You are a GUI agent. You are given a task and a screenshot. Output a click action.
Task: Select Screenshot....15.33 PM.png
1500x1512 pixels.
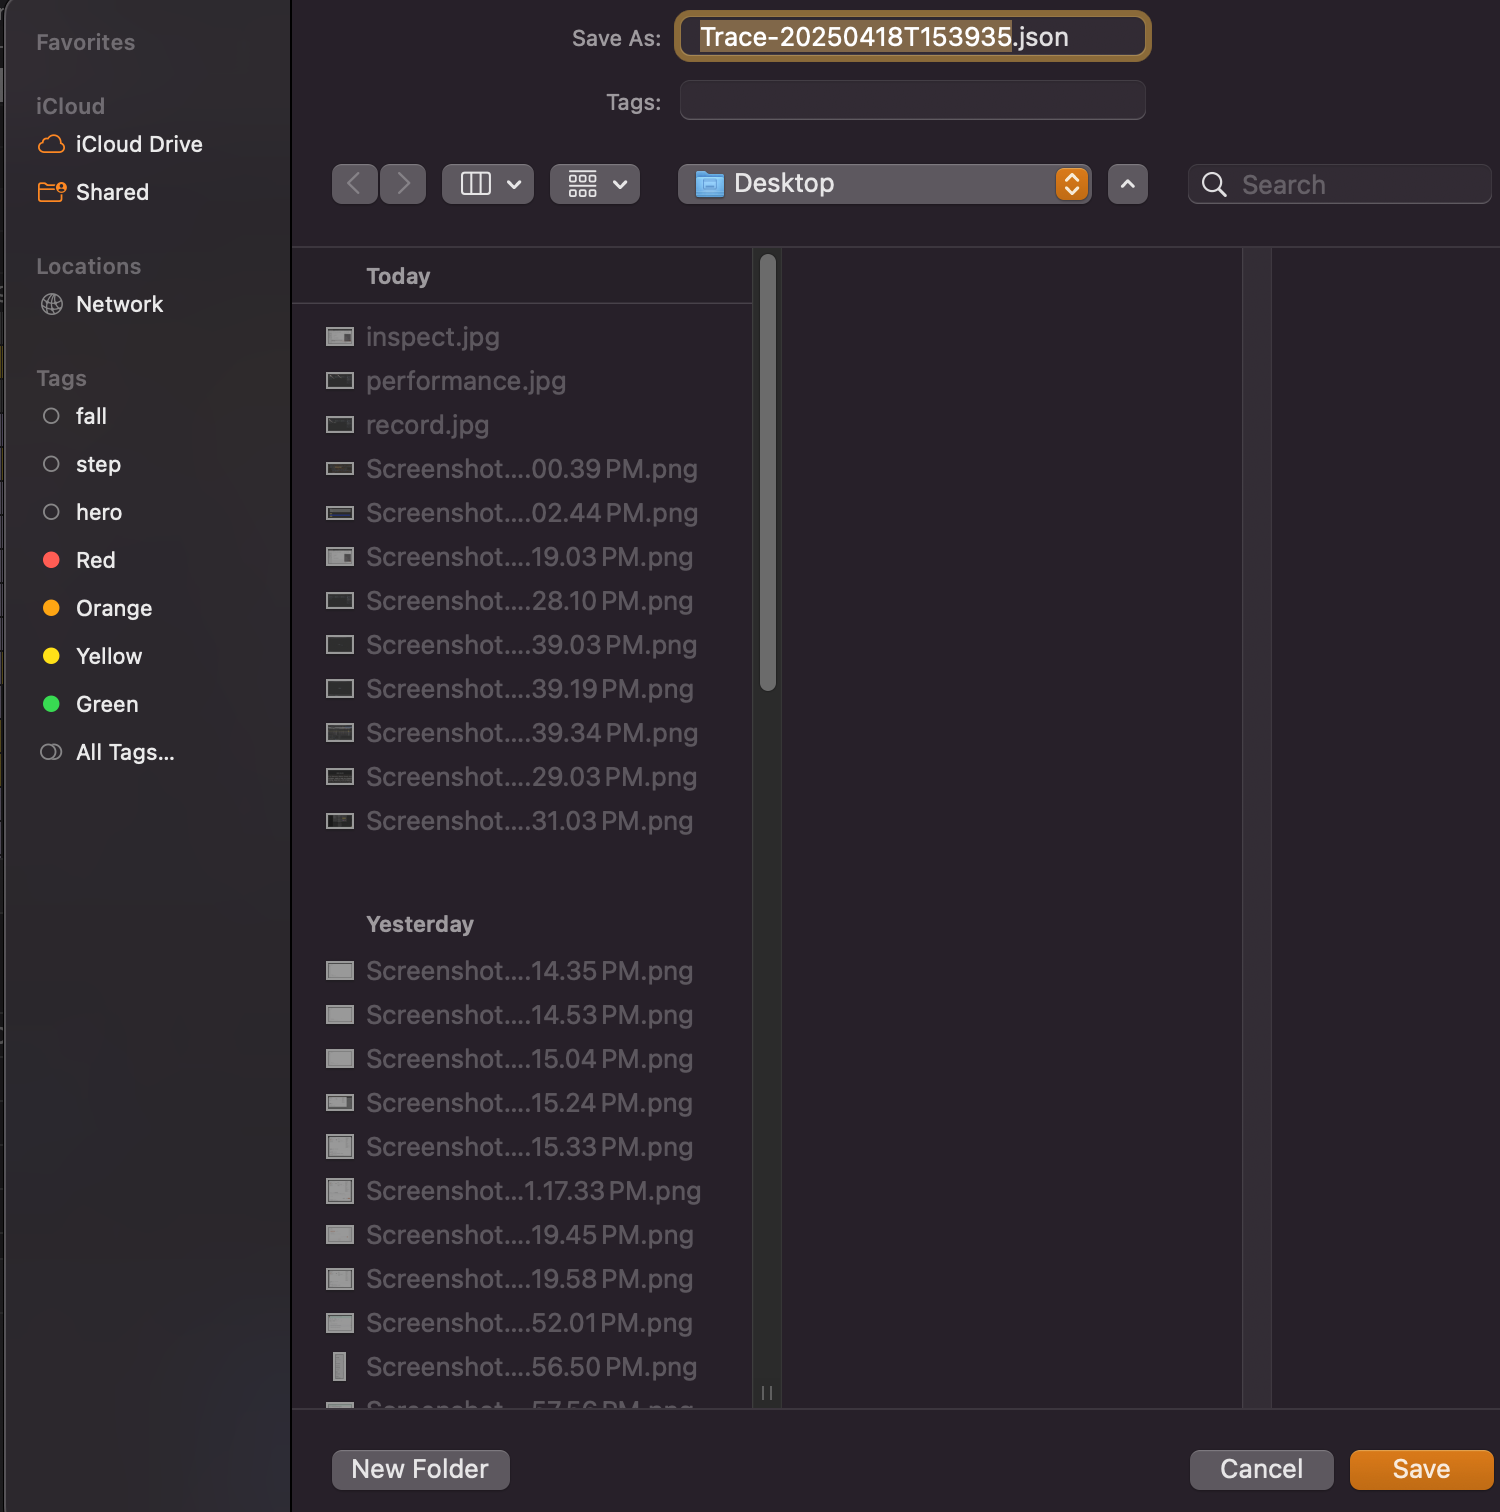(530, 1147)
